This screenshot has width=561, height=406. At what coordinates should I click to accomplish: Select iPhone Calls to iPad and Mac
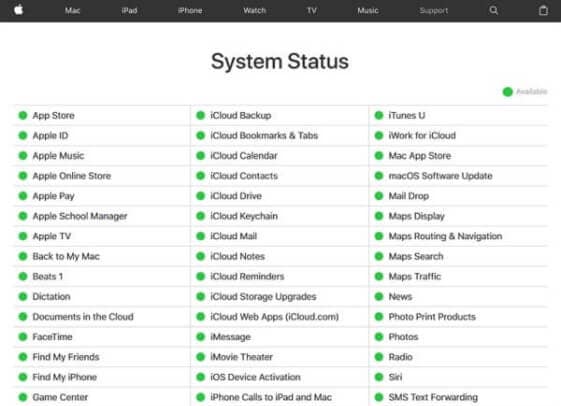tap(271, 397)
